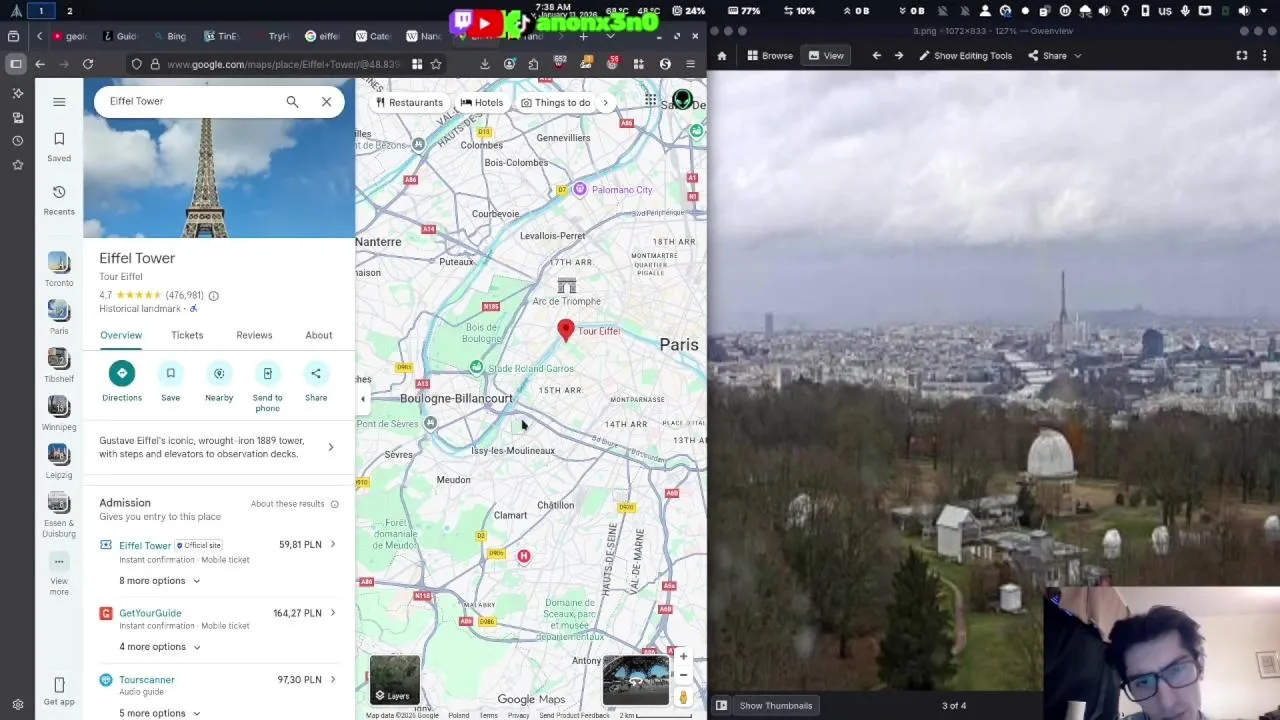The image size is (1280, 720).
Task: Click the browser URL address bar
Action: point(282,64)
